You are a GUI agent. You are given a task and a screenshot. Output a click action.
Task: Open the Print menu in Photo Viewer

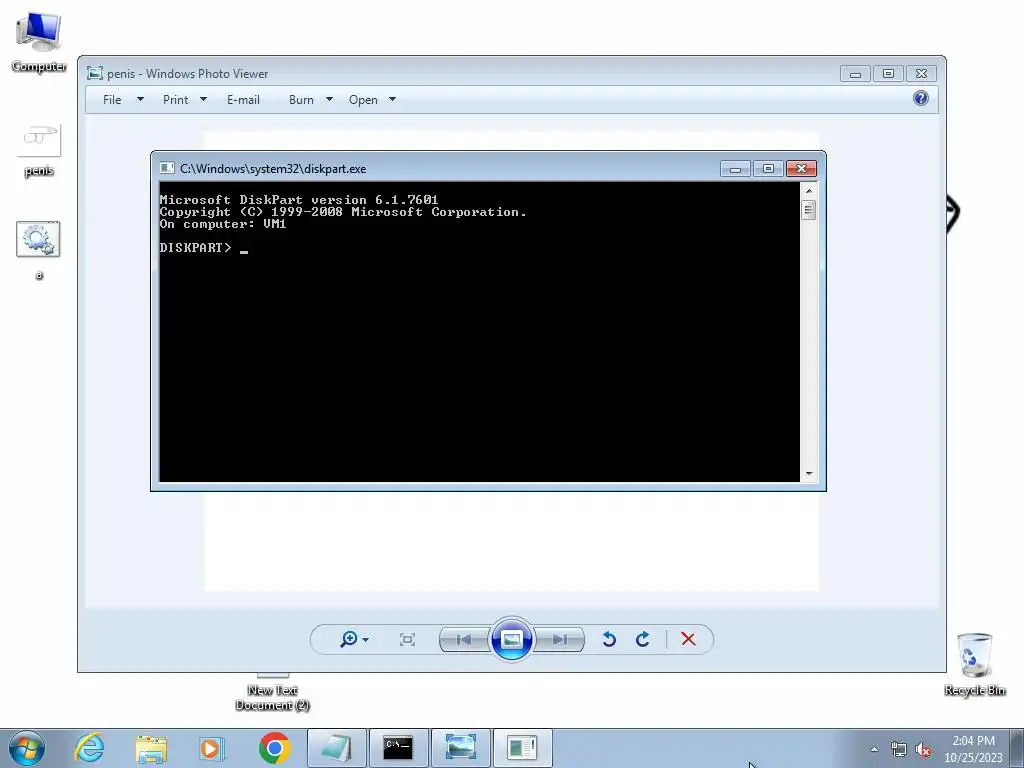175,100
